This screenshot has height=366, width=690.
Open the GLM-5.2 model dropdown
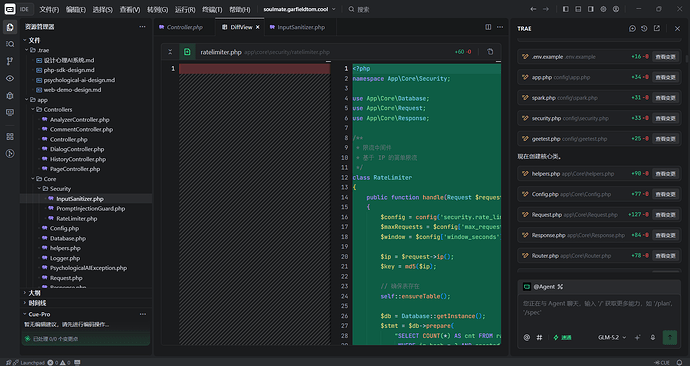coord(612,337)
